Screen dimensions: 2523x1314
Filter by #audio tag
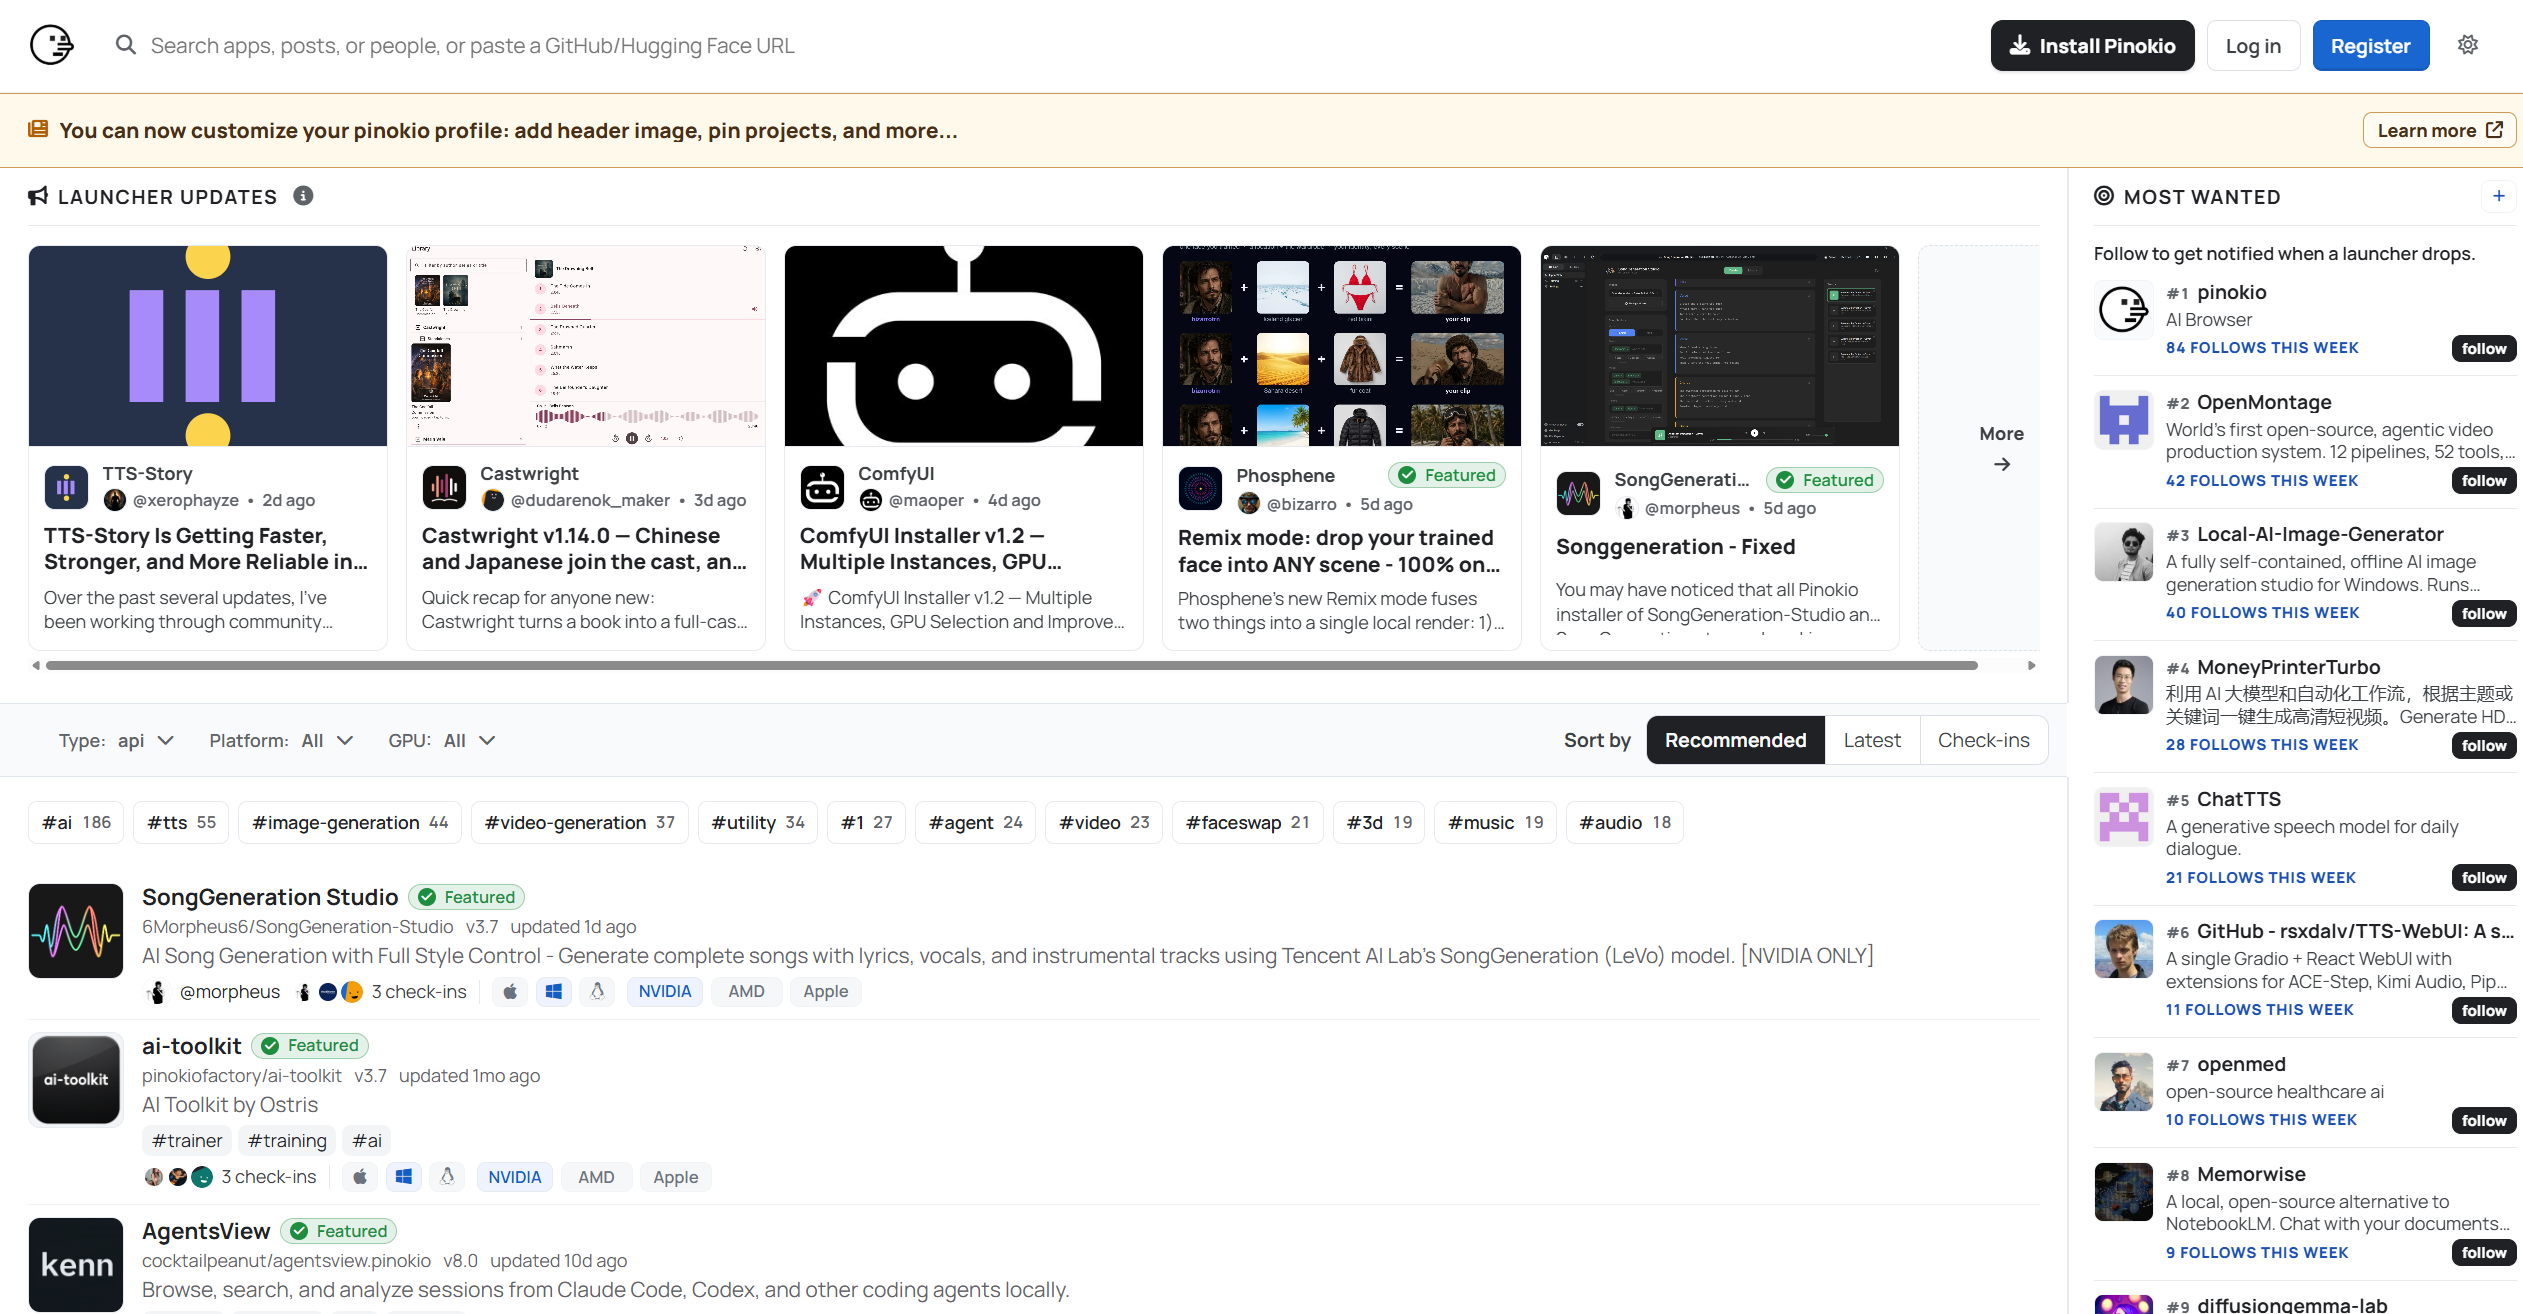tap(1625, 822)
